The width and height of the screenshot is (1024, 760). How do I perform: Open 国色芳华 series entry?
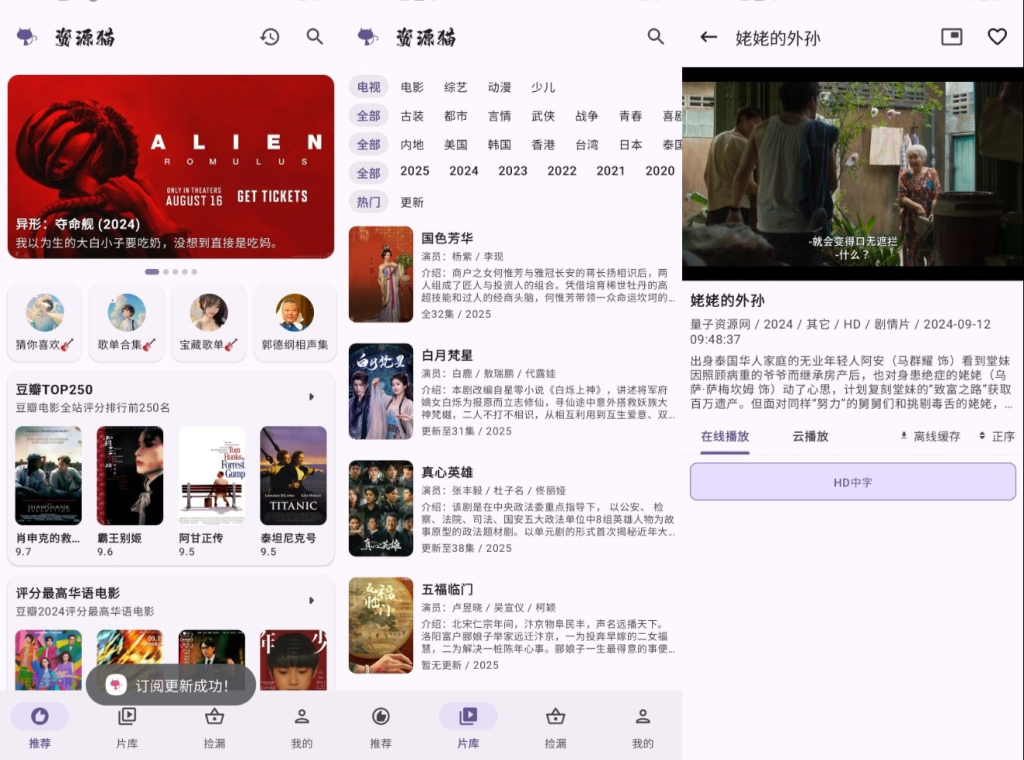(x=513, y=274)
